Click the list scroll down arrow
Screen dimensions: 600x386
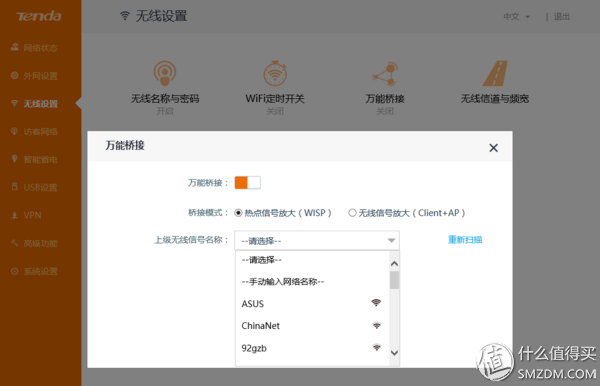[395, 353]
